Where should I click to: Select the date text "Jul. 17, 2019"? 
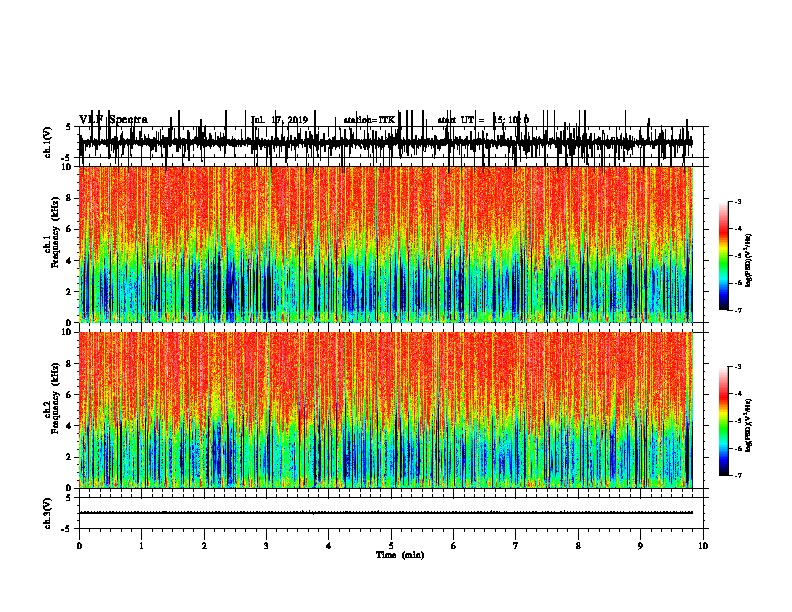pyautogui.click(x=279, y=120)
